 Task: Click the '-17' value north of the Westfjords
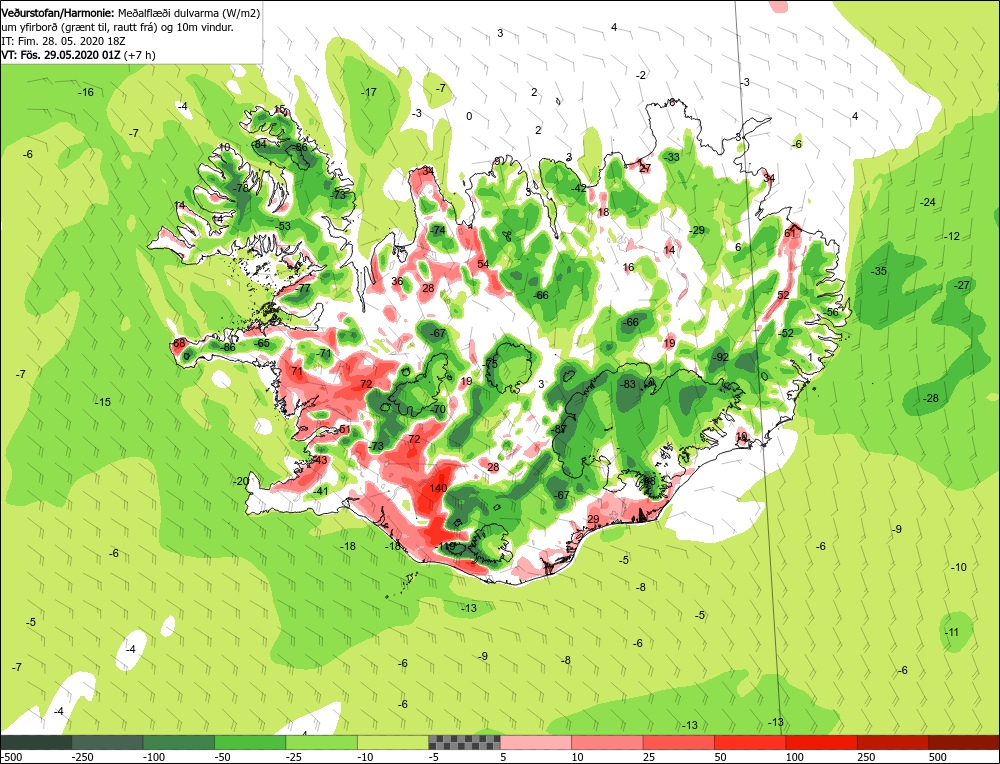[x=369, y=92]
